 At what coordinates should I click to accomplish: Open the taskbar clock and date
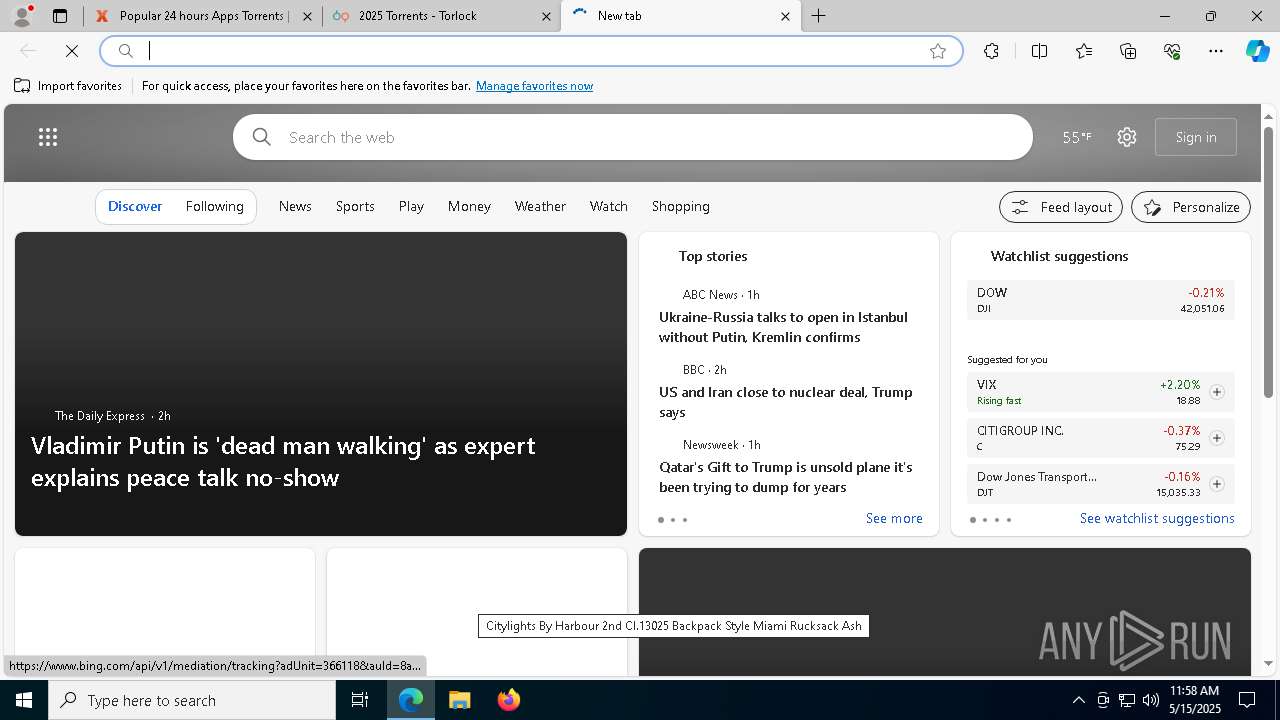point(1194,700)
